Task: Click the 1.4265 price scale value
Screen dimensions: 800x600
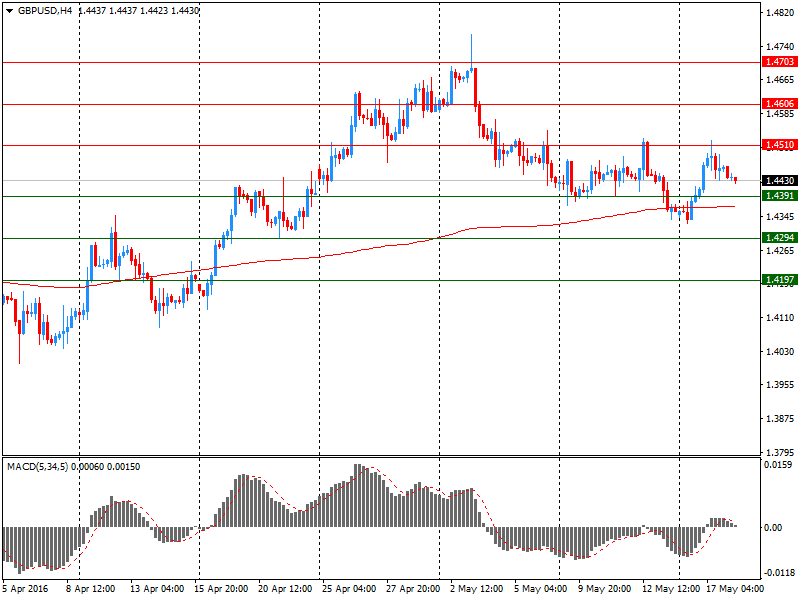Action: click(x=781, y=251)
